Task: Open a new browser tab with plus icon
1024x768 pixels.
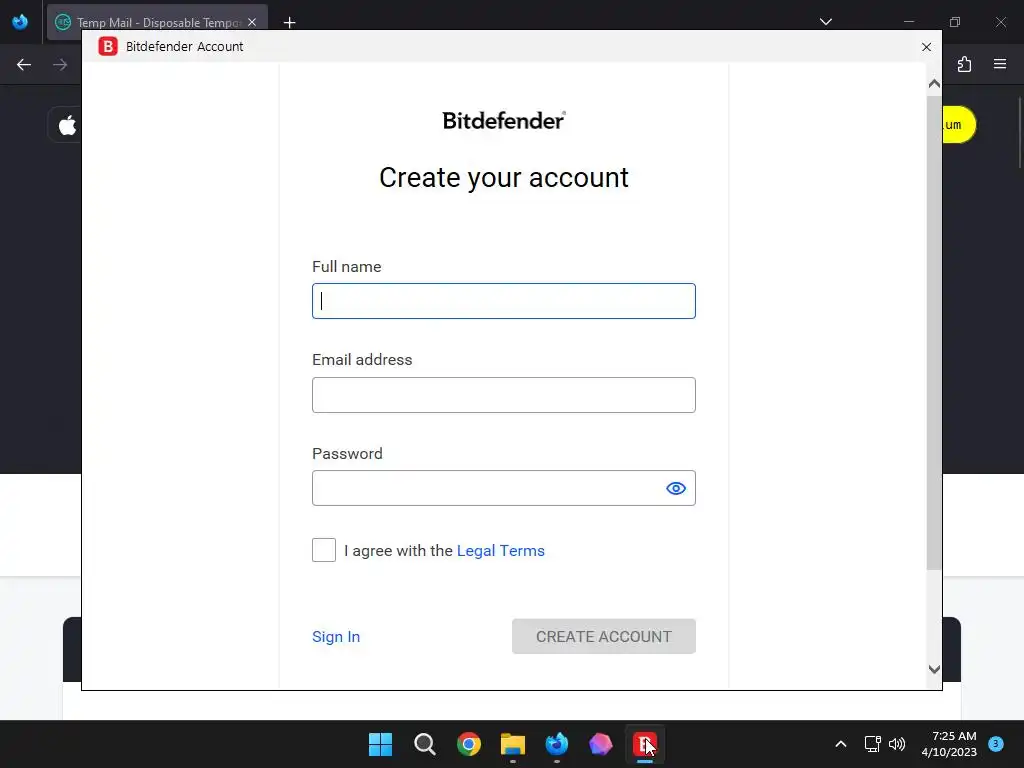Action: click(289, 23)
